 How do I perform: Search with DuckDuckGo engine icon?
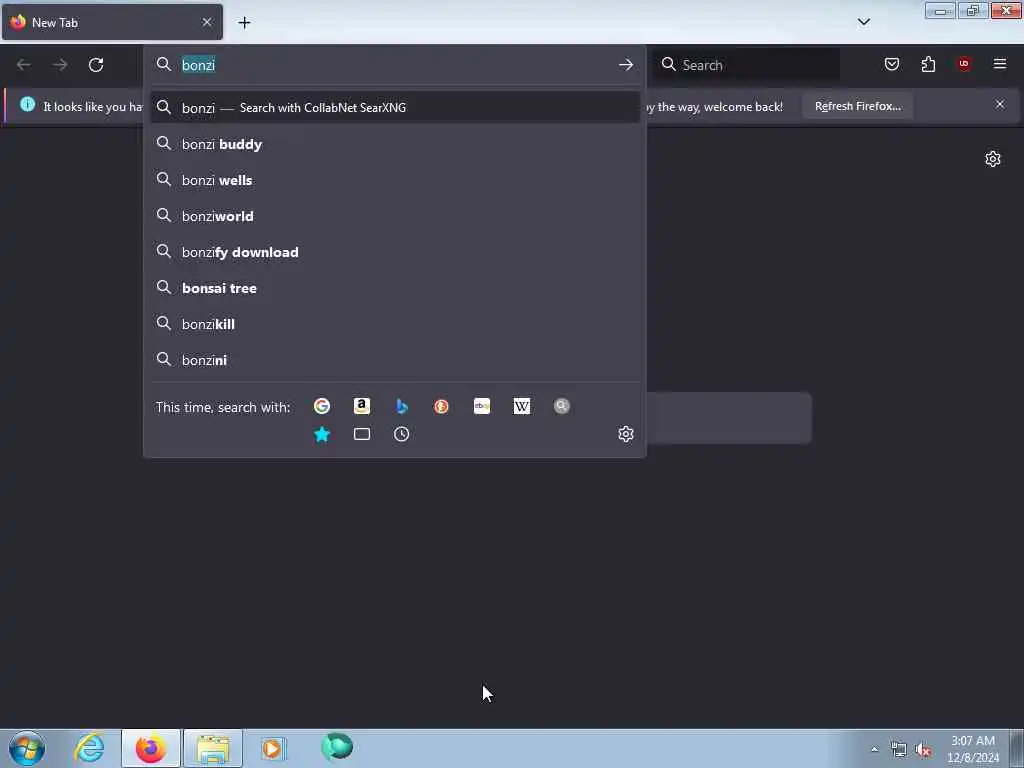pos(441,406)
